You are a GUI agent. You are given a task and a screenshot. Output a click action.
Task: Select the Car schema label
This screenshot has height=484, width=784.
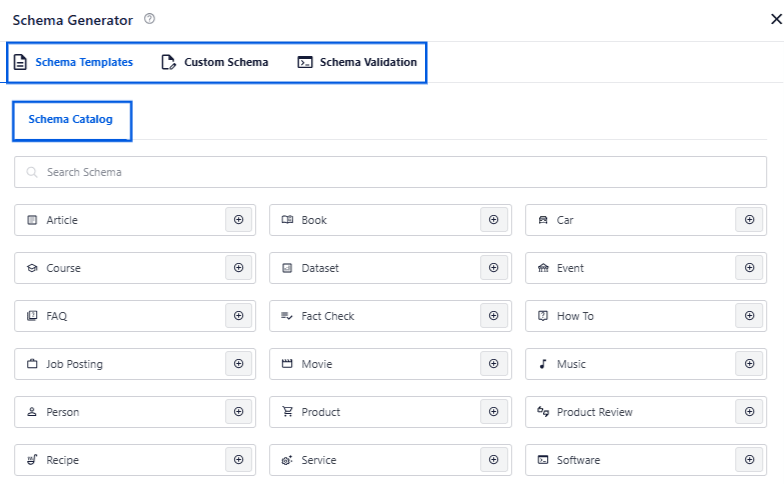565,220
